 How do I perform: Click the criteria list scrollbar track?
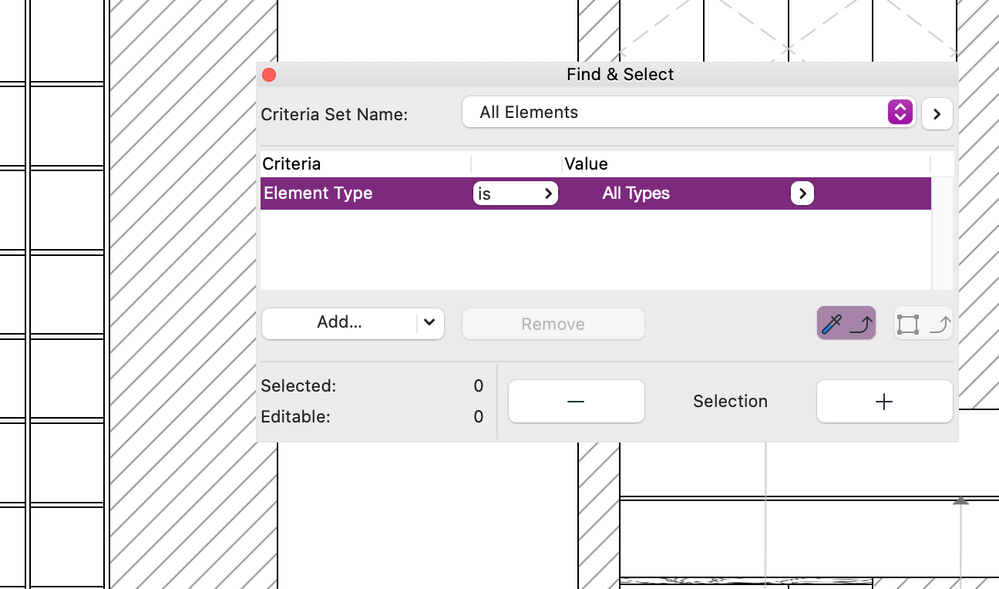click(x=942, y=240)
